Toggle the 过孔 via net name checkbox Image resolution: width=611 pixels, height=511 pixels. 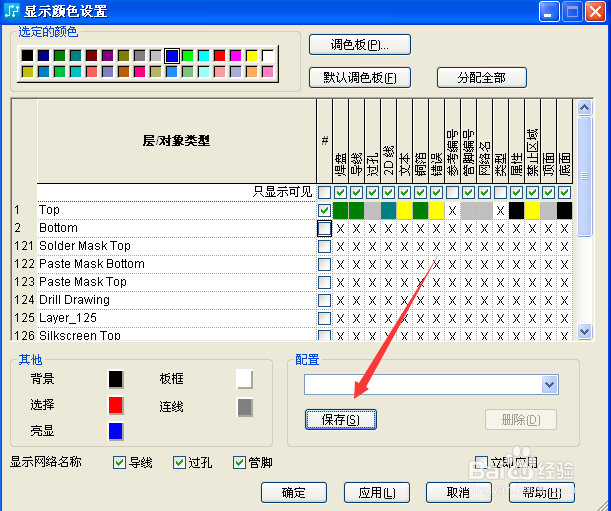pos(180,462)
